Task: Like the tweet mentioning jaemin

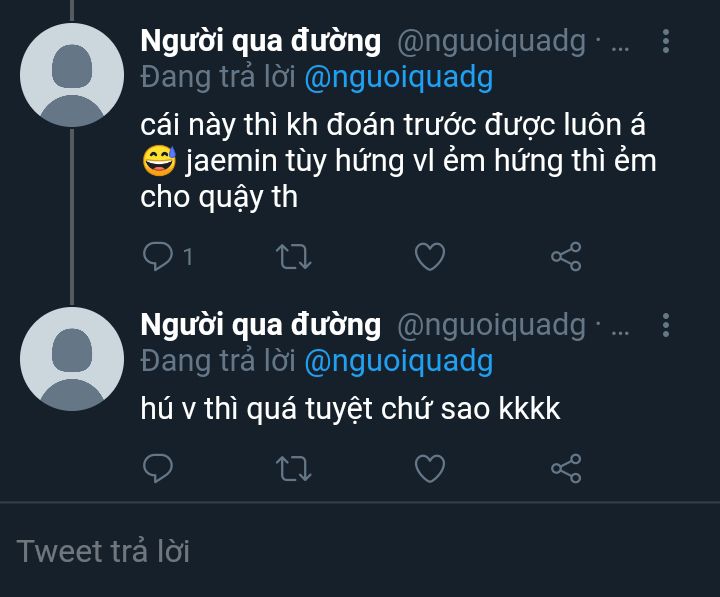Action: 429,257
